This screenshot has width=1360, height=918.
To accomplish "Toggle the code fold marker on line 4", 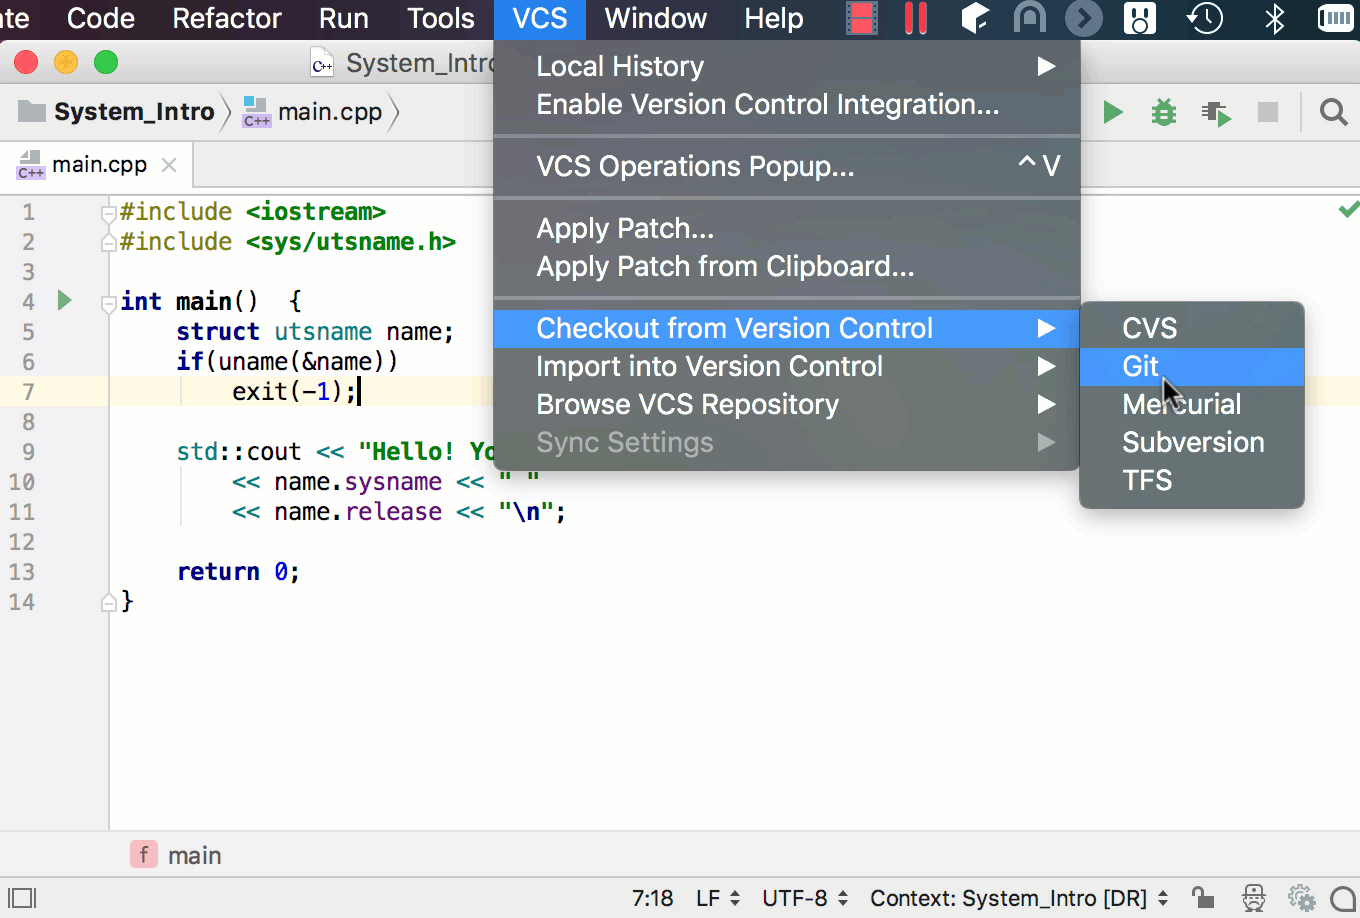I will pos(107,304).
